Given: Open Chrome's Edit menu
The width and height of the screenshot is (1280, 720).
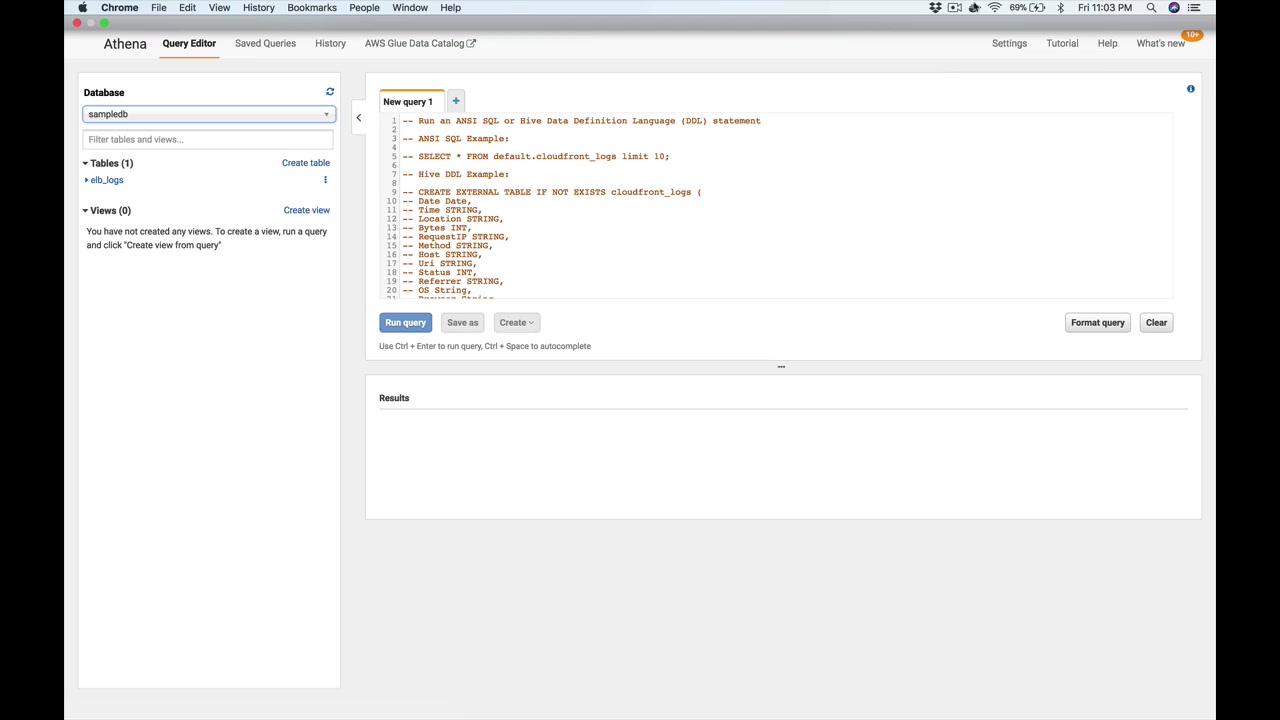Looking at the screenshot, I should click(x=187, y=8).
